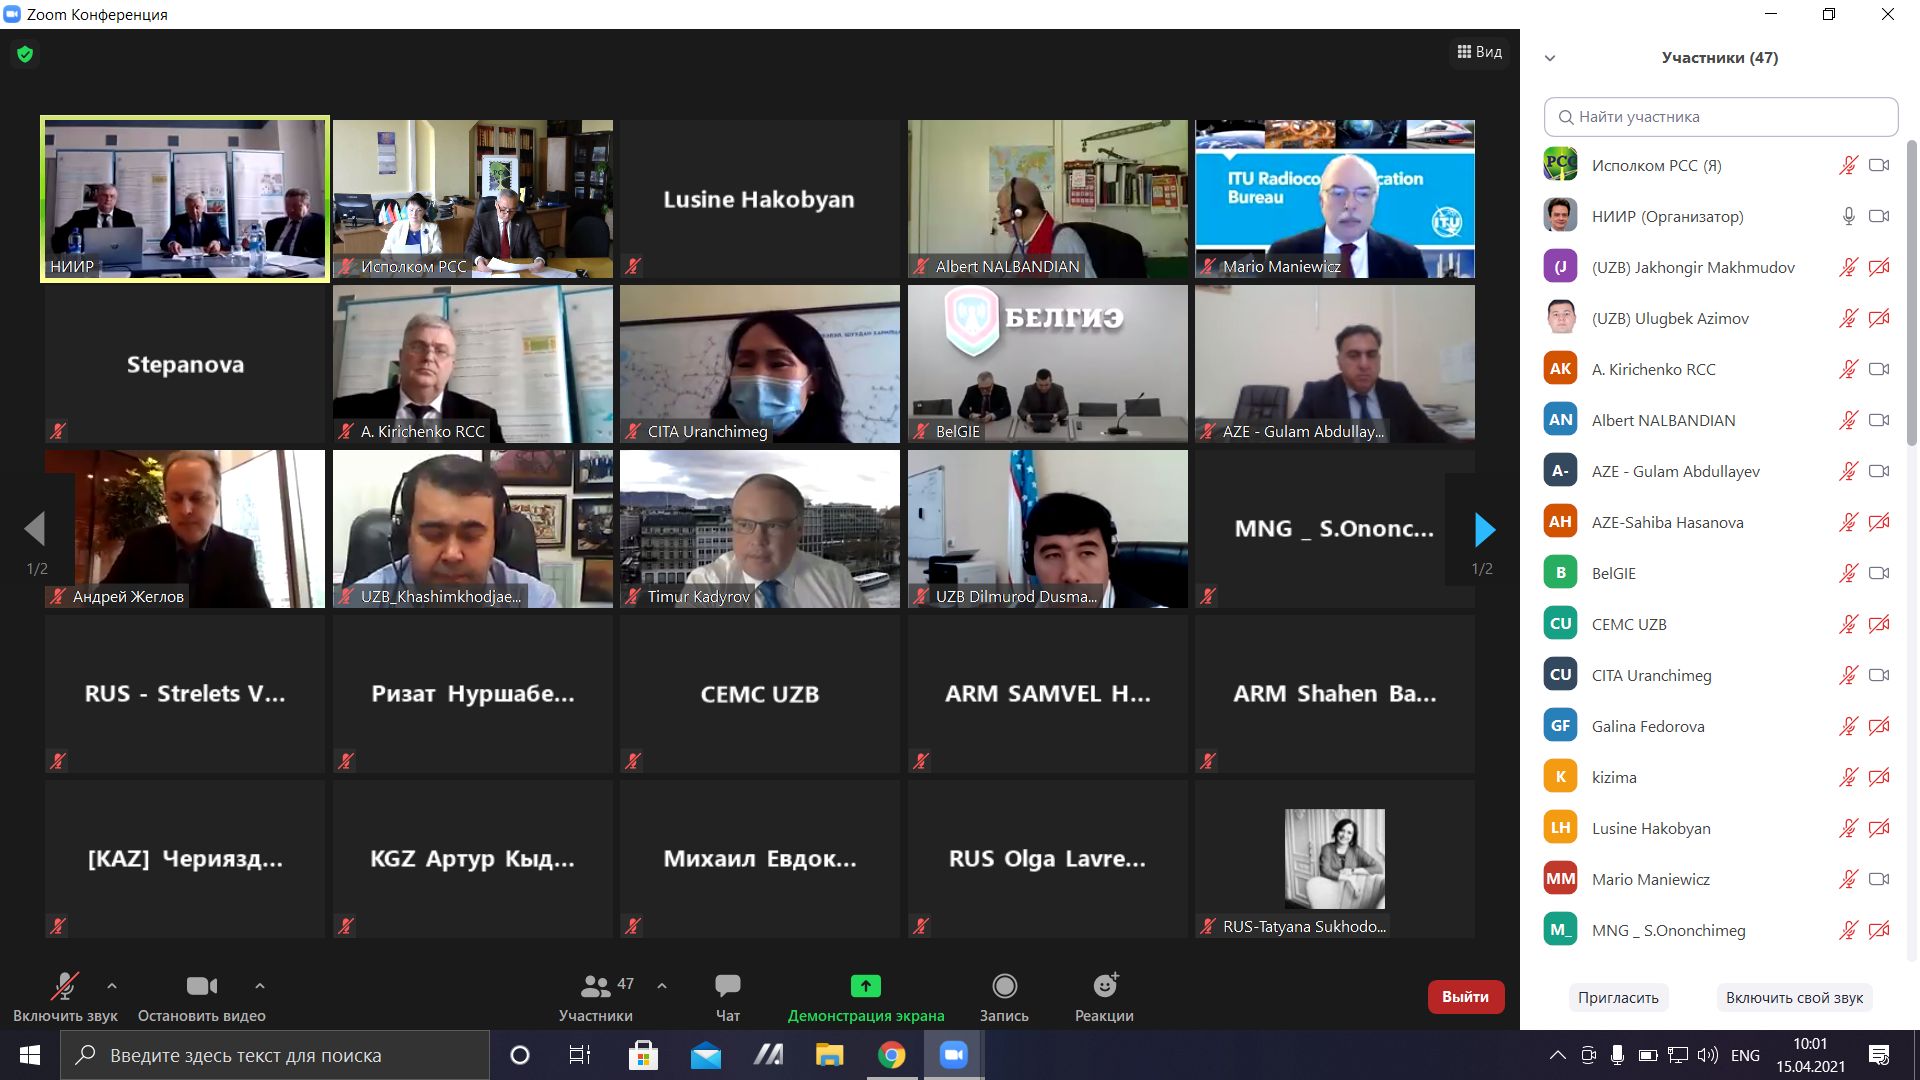Open the Чат chat panel
The image size is (1920, 1080).
pos(728,997)
